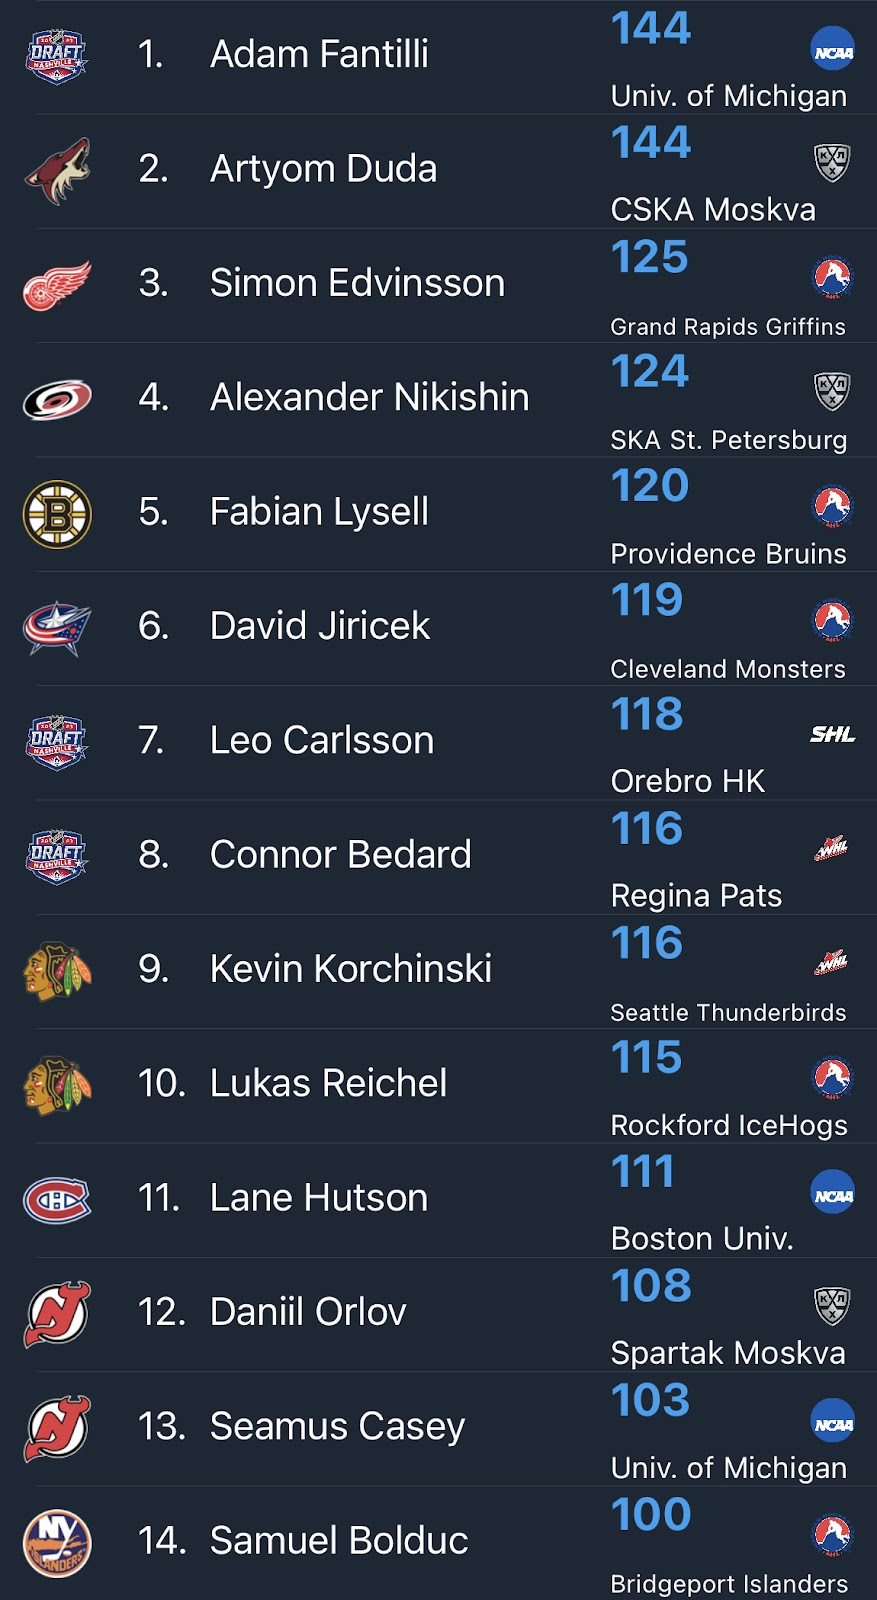
Task: Tap the NCAA icon next to Adam Fantilli
Action: tap(832, 51)
